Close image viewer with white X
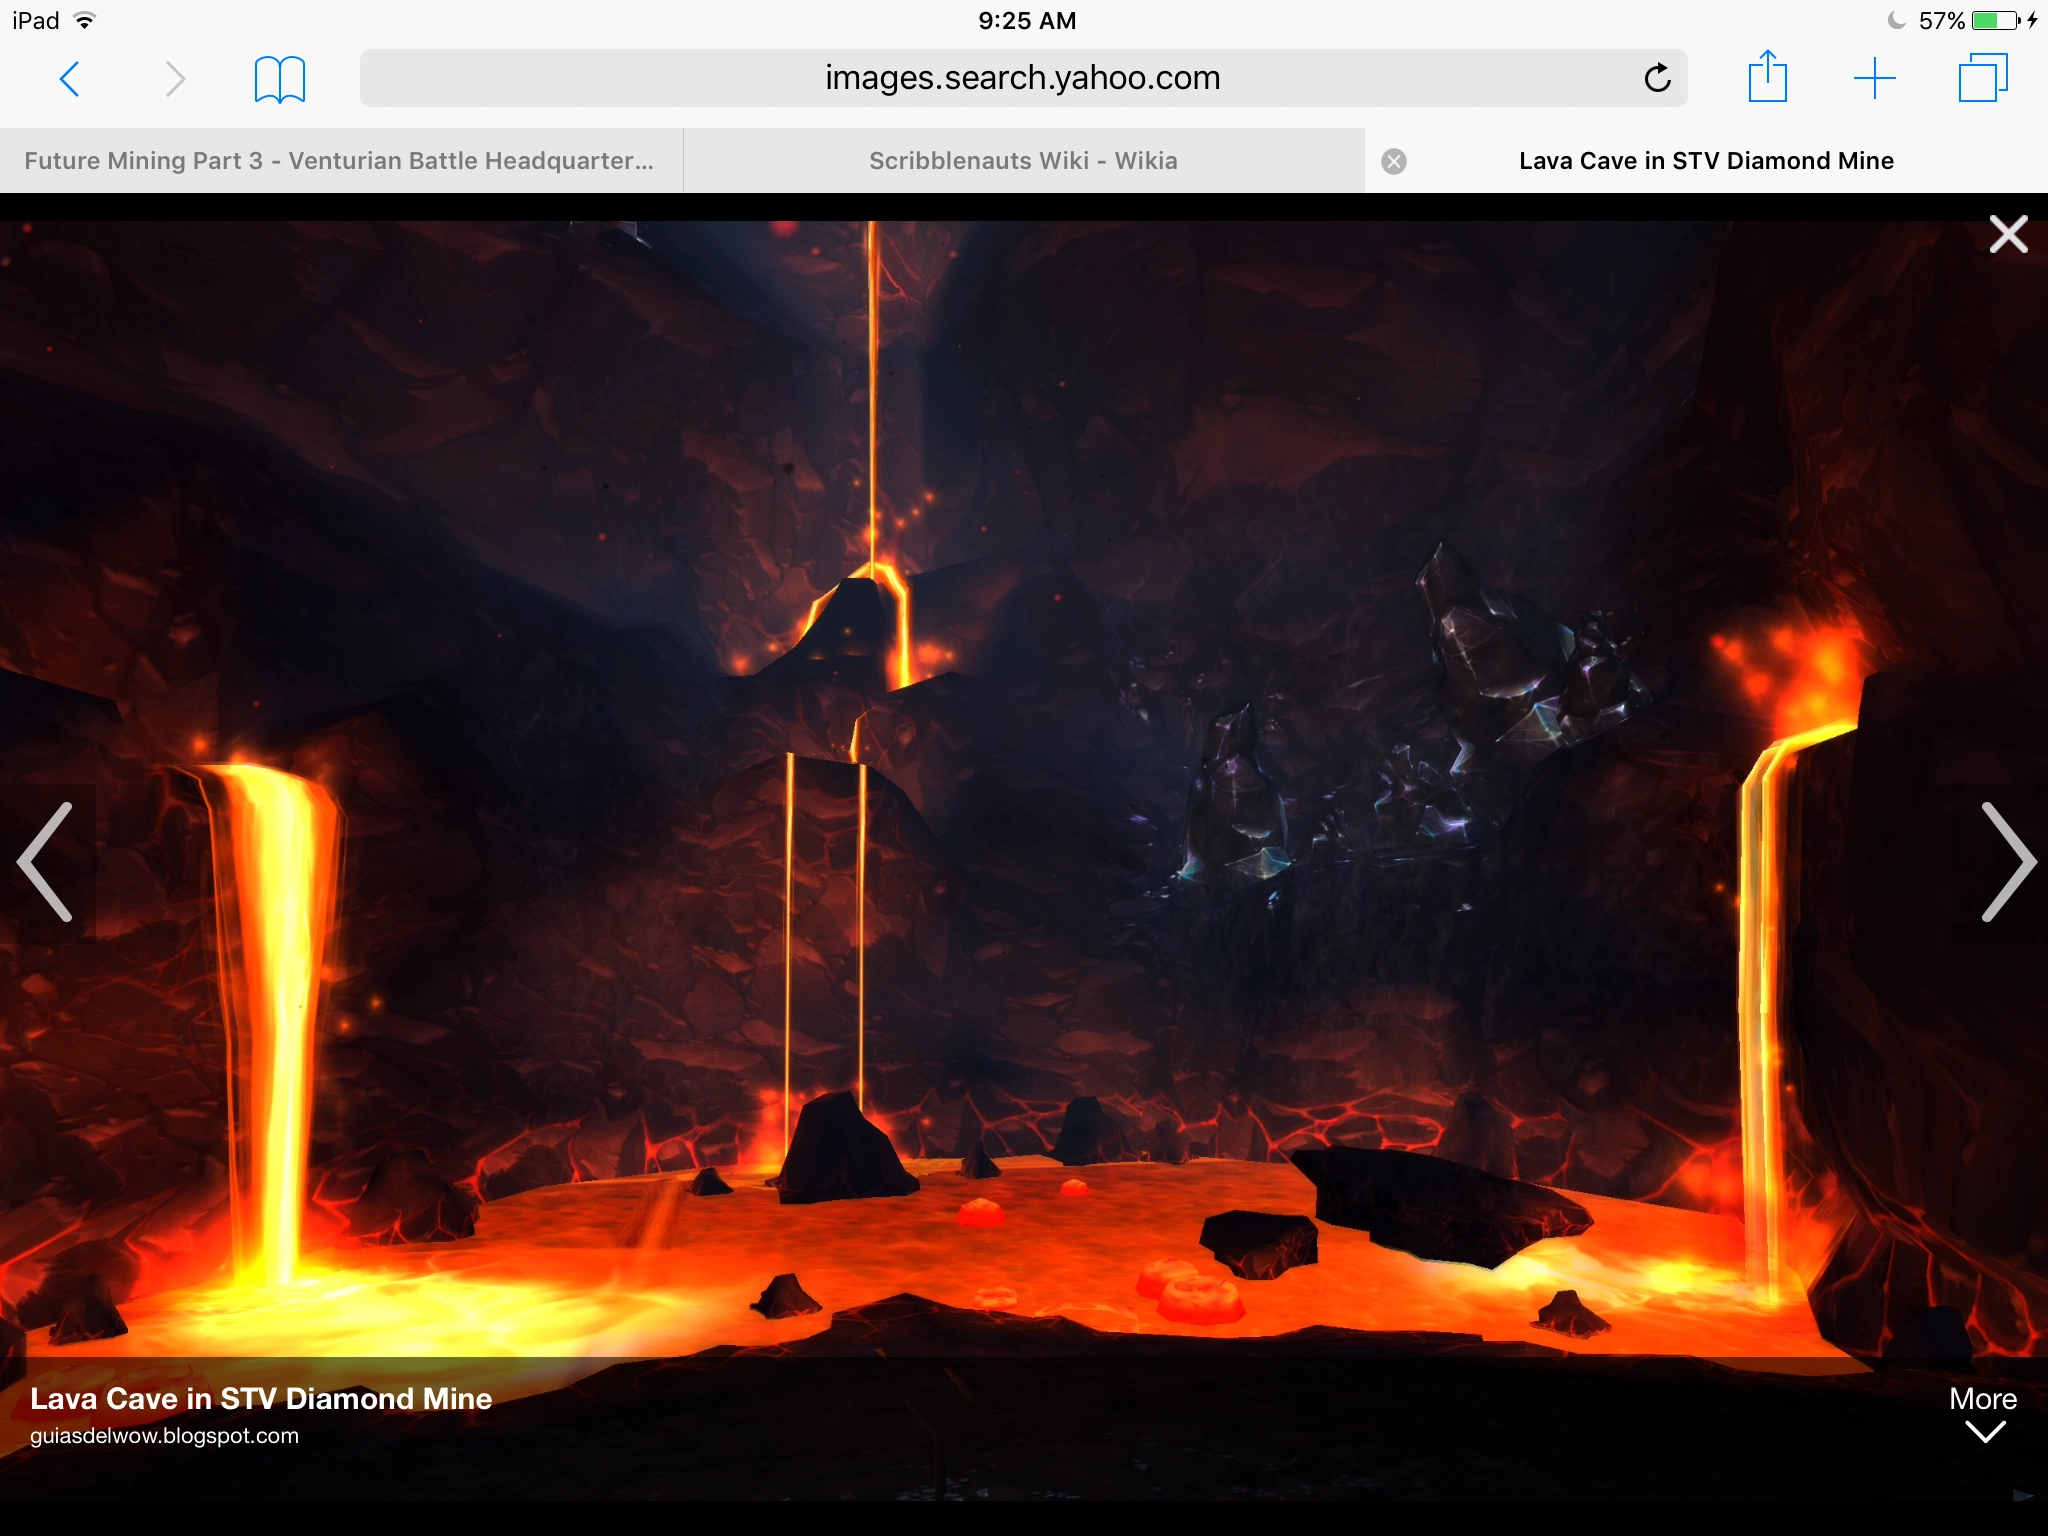2048x1536 pixels. [x=2008, y=235]
